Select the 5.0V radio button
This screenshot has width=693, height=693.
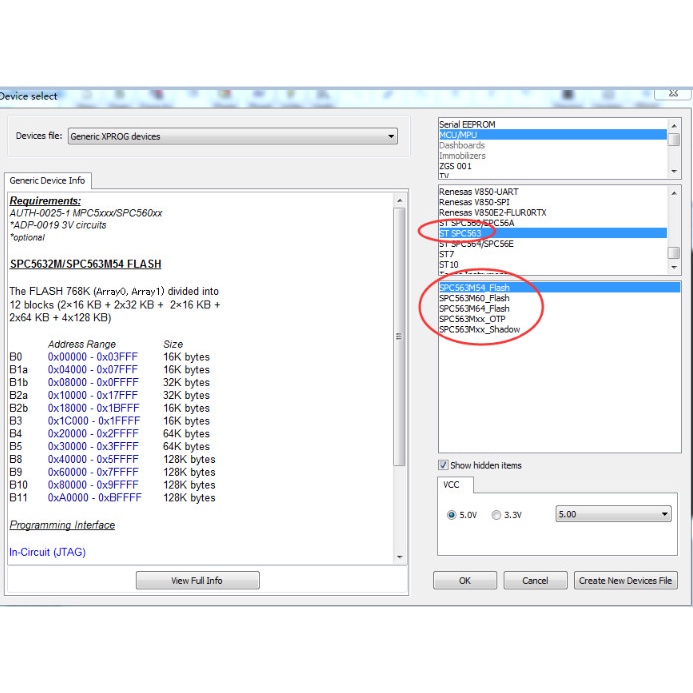452,515
